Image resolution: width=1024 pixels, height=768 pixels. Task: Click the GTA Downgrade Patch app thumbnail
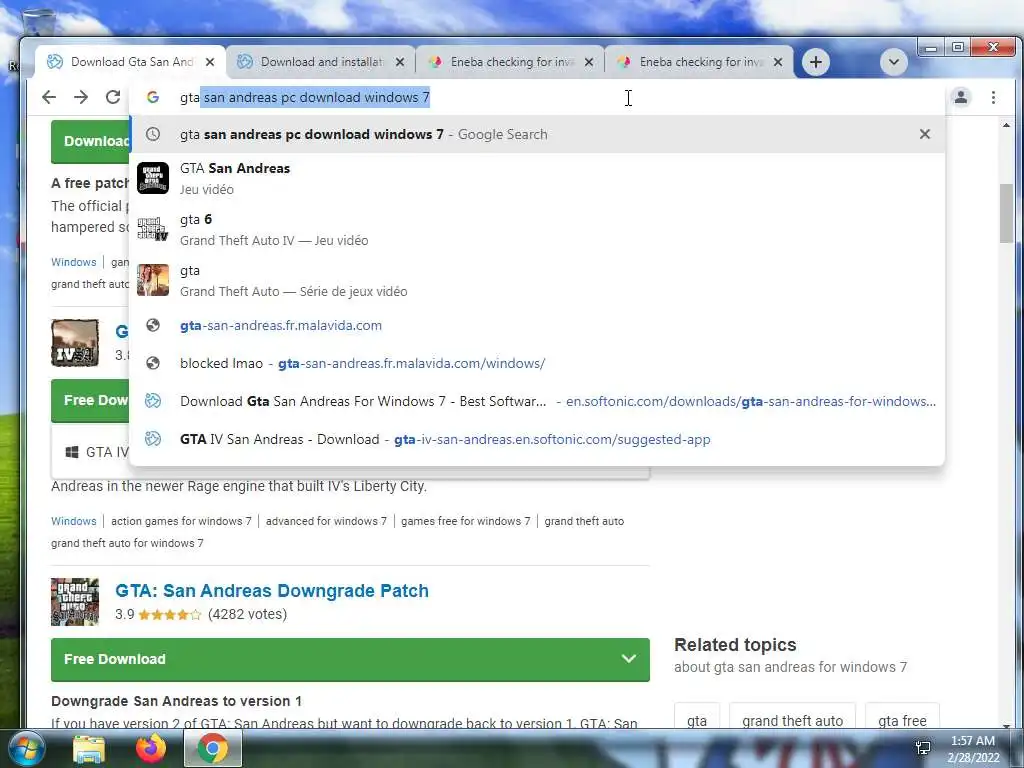click(x=75, y=601)
